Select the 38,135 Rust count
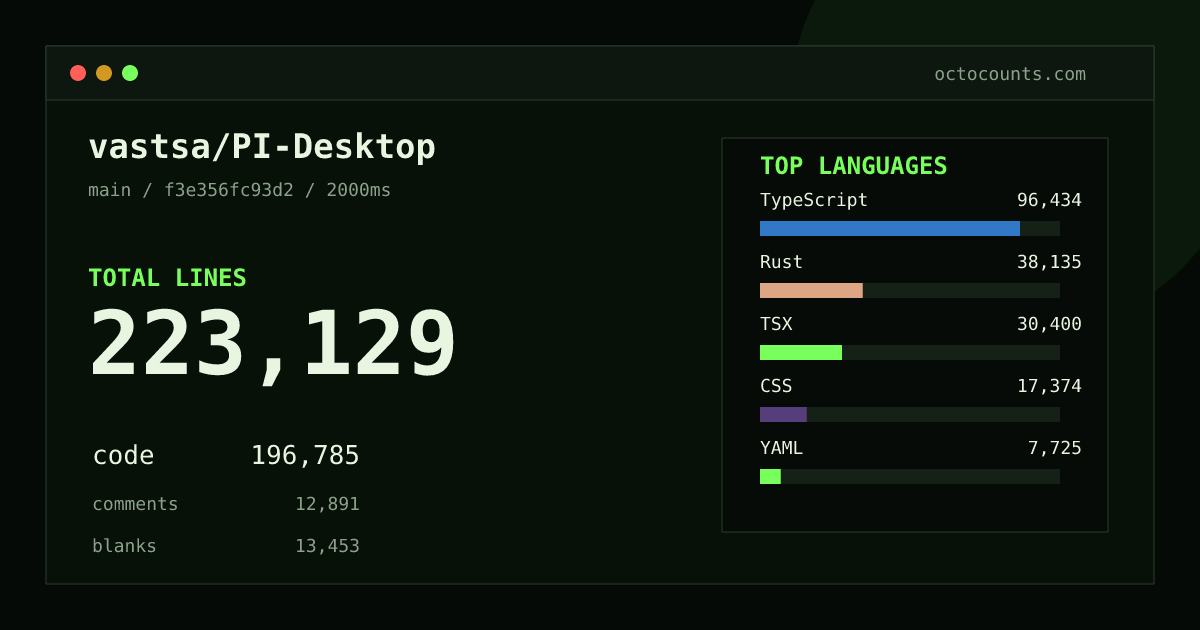1200x630 pixels. (x=1049, y=262)
